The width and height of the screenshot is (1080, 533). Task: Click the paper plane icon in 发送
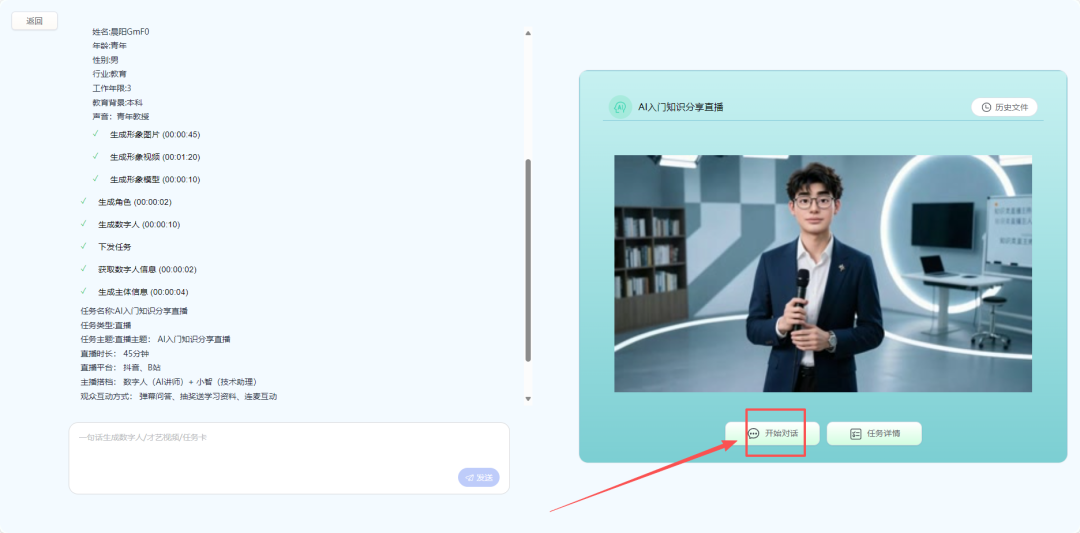(469, 478)
